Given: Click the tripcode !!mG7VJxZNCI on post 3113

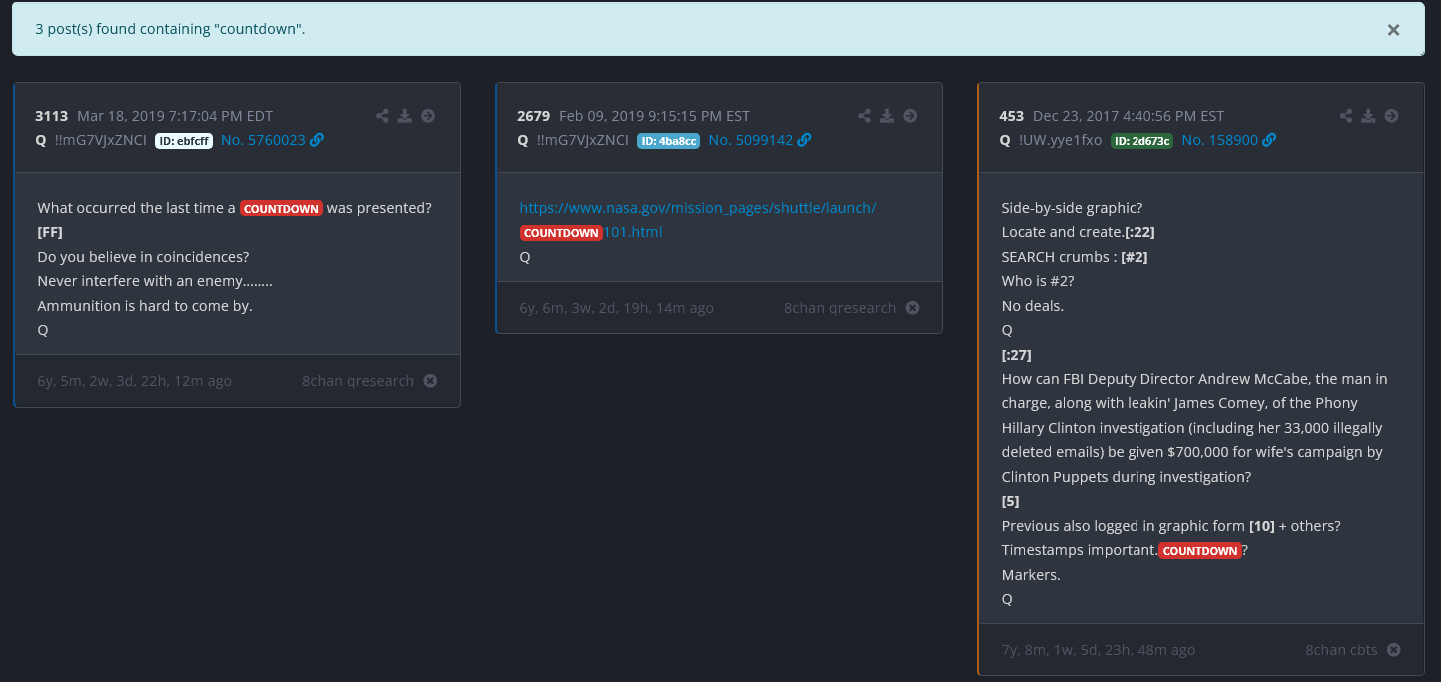Looking at the screenshot, I should point(101,140).
